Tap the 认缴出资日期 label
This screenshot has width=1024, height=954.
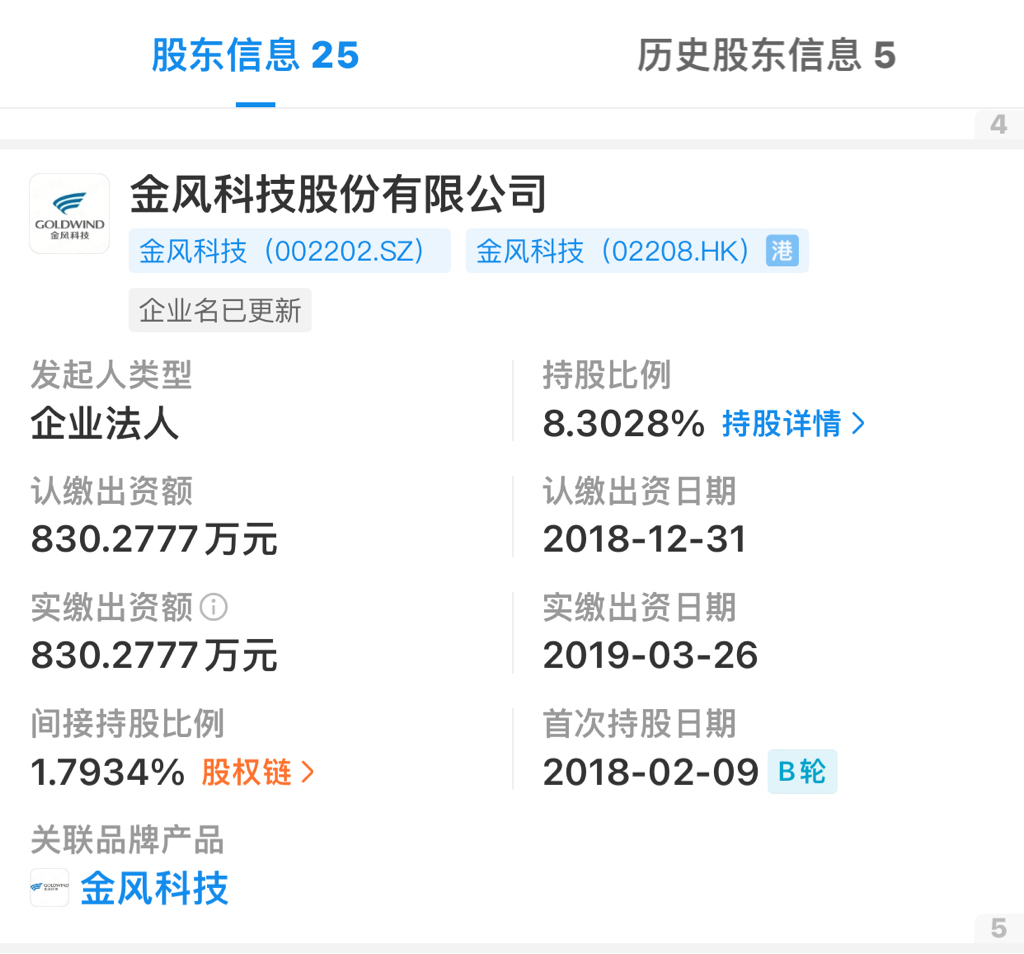[639, 491]
